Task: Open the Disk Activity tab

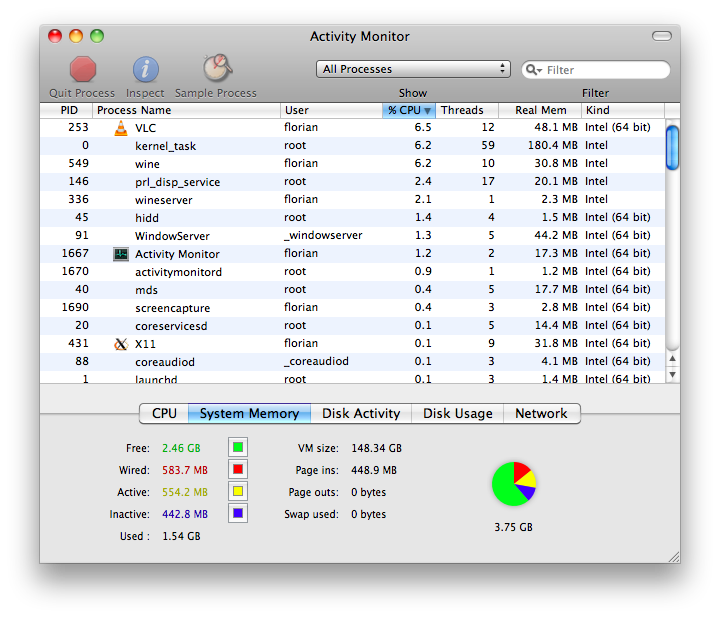Action: pyautogui.click(x=360, y=413)
